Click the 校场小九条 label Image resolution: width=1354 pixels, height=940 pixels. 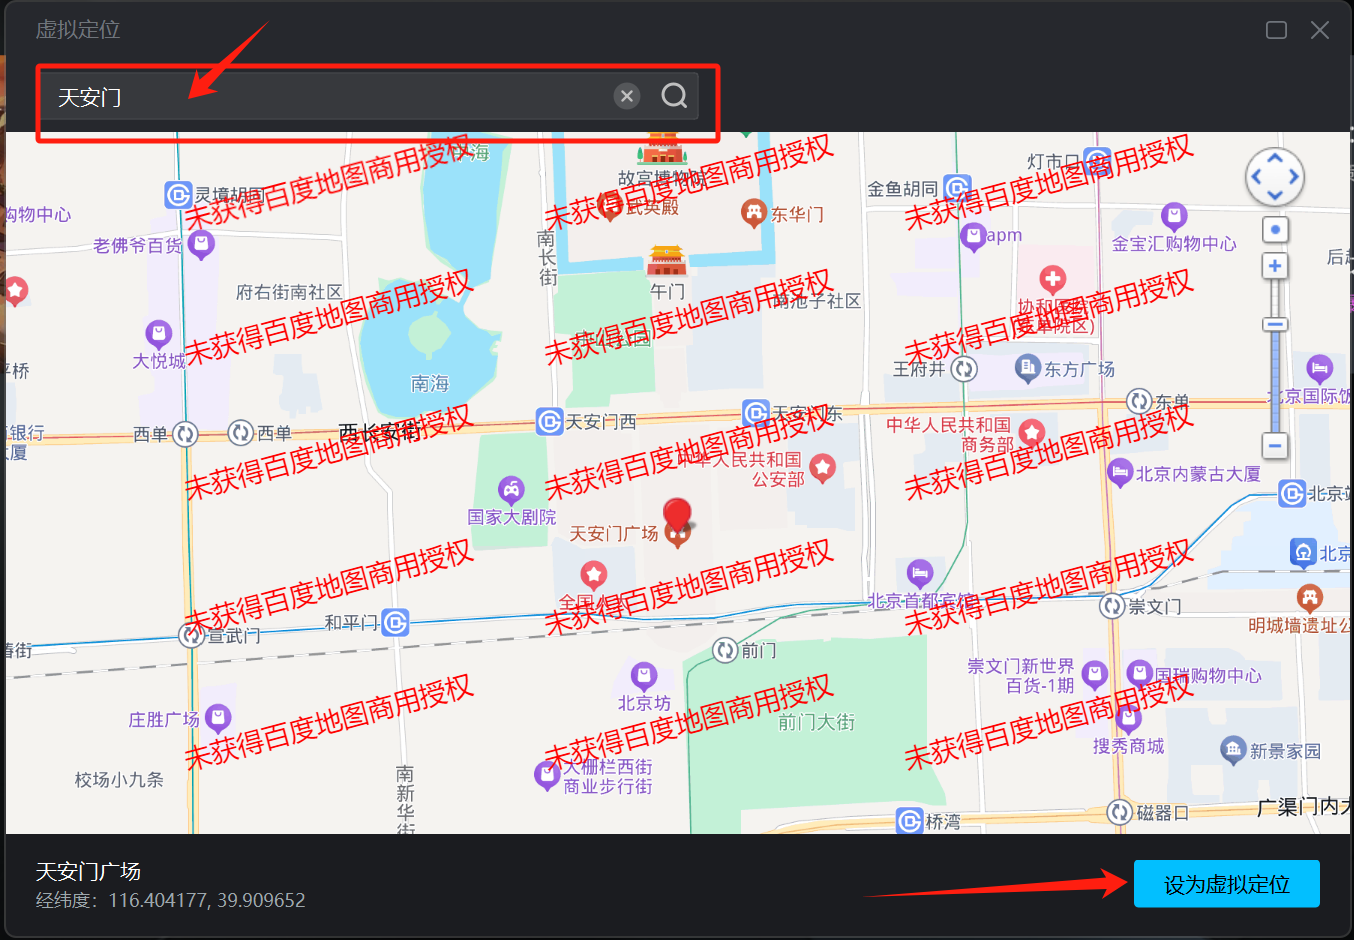119,779
